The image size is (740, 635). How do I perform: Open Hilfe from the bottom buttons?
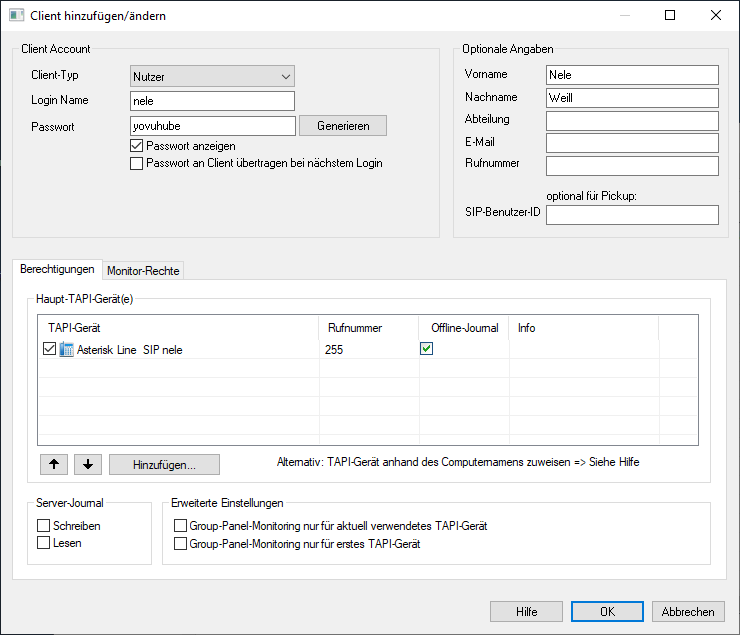click(x=526, y=612)
